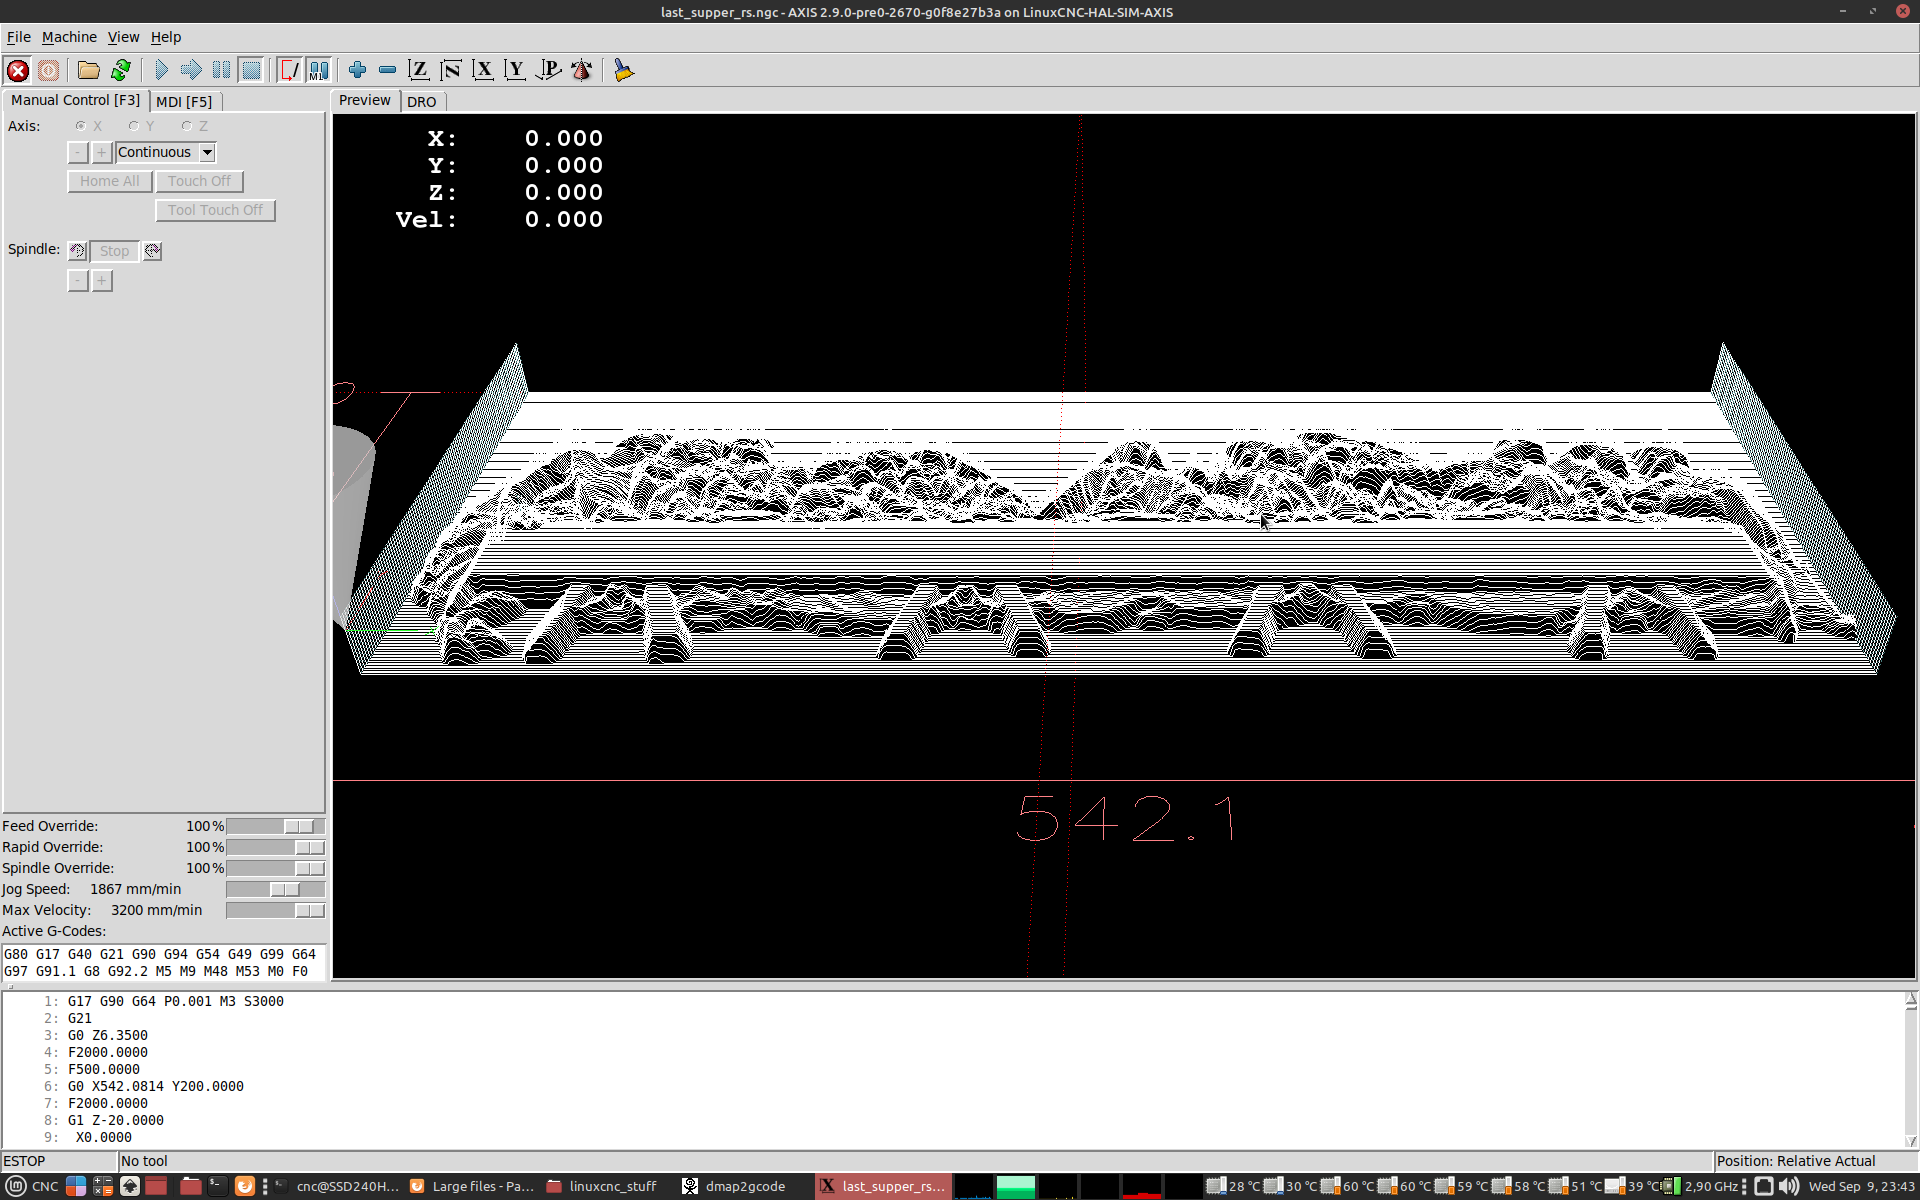This screenshot has width=1920, height=1200.
Task: Toggle the Emergency Stop button
Action: pyautogui.click(x=18, y=70)
